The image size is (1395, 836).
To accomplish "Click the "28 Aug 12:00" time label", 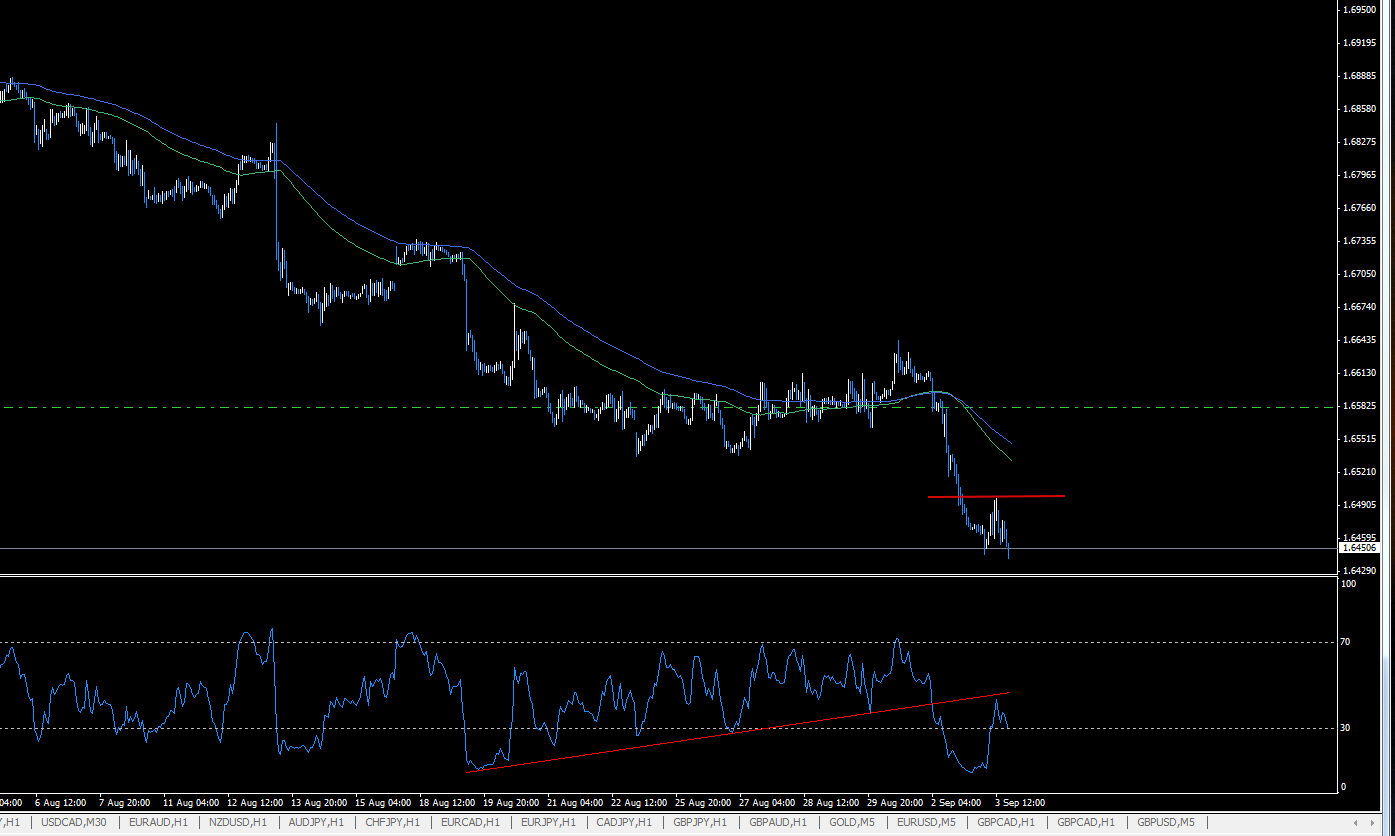I will [832, 803].
